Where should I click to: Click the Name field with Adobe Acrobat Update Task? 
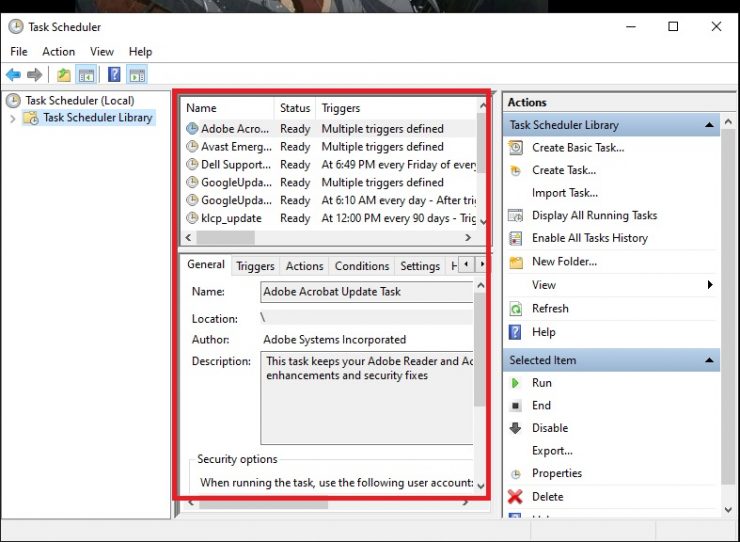point(366,292)
